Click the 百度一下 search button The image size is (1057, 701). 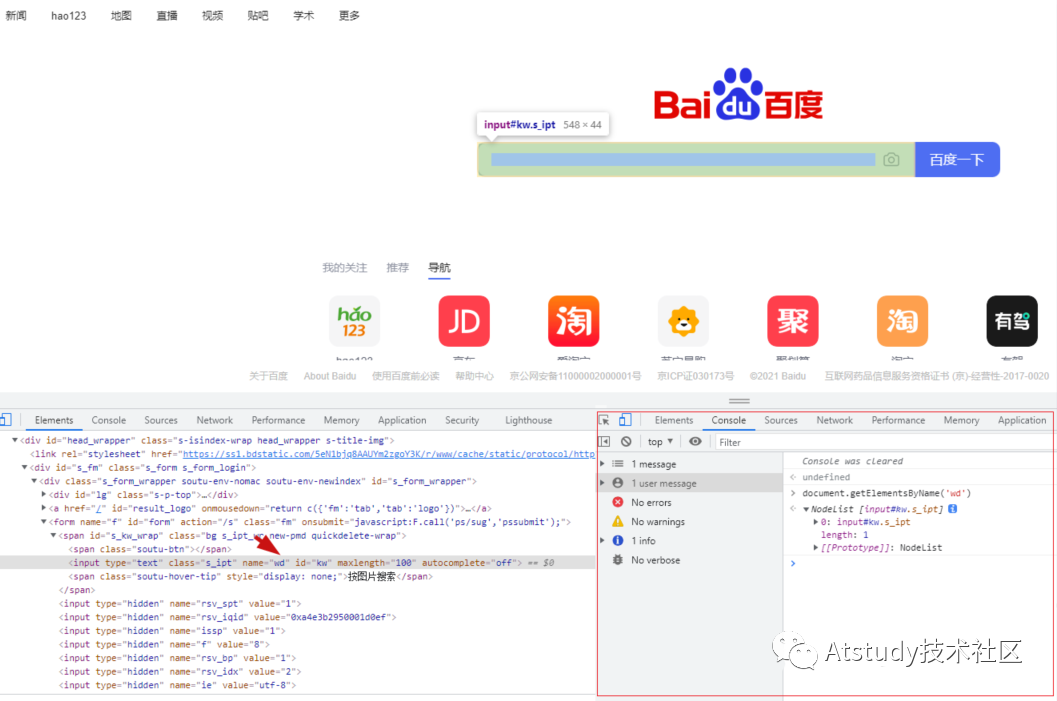(956, 159)
